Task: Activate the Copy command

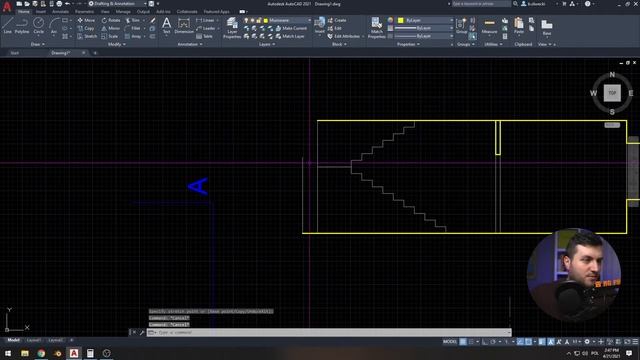Action: pos(86,28)
